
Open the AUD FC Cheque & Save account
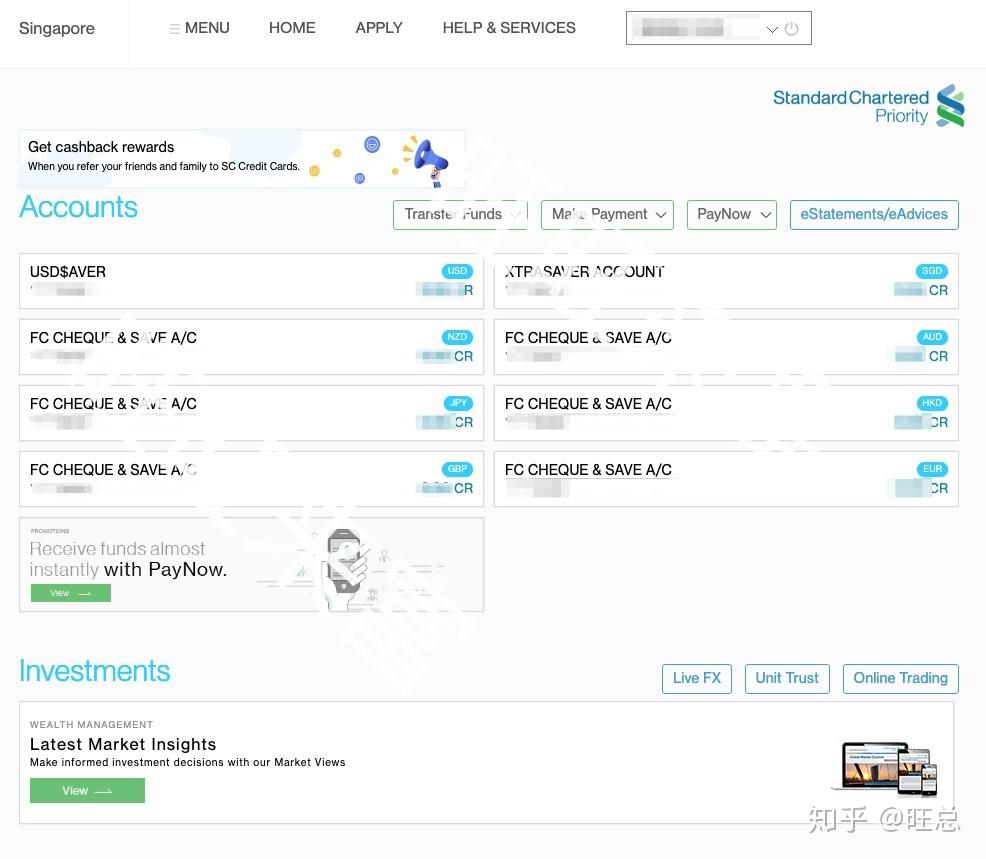pos(726,347)
